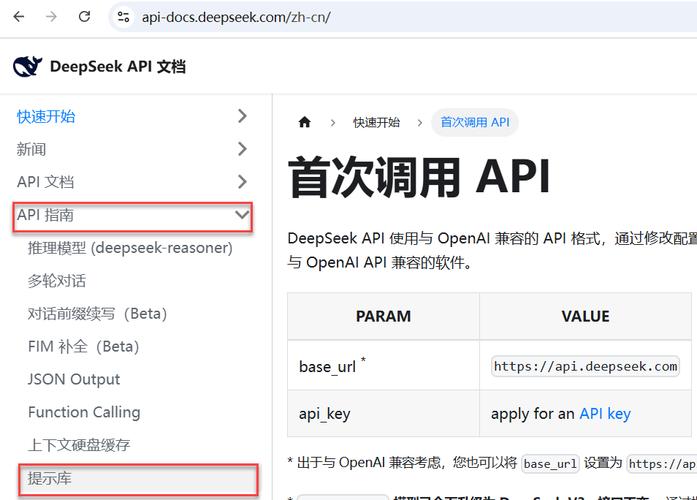
Task: Open 推理模型 (deepseek-reasoner) page
Action: pos(130,248)
